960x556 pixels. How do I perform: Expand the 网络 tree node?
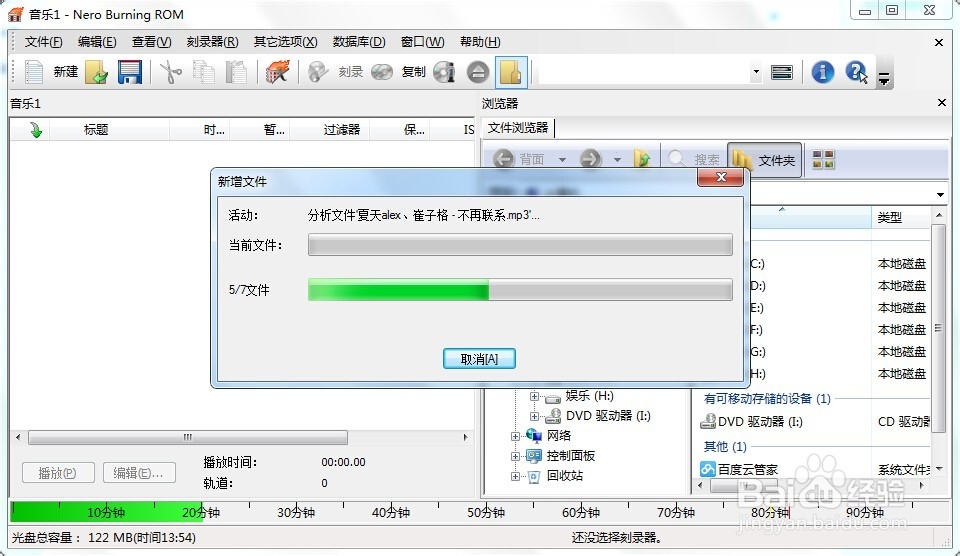[515, 436]
